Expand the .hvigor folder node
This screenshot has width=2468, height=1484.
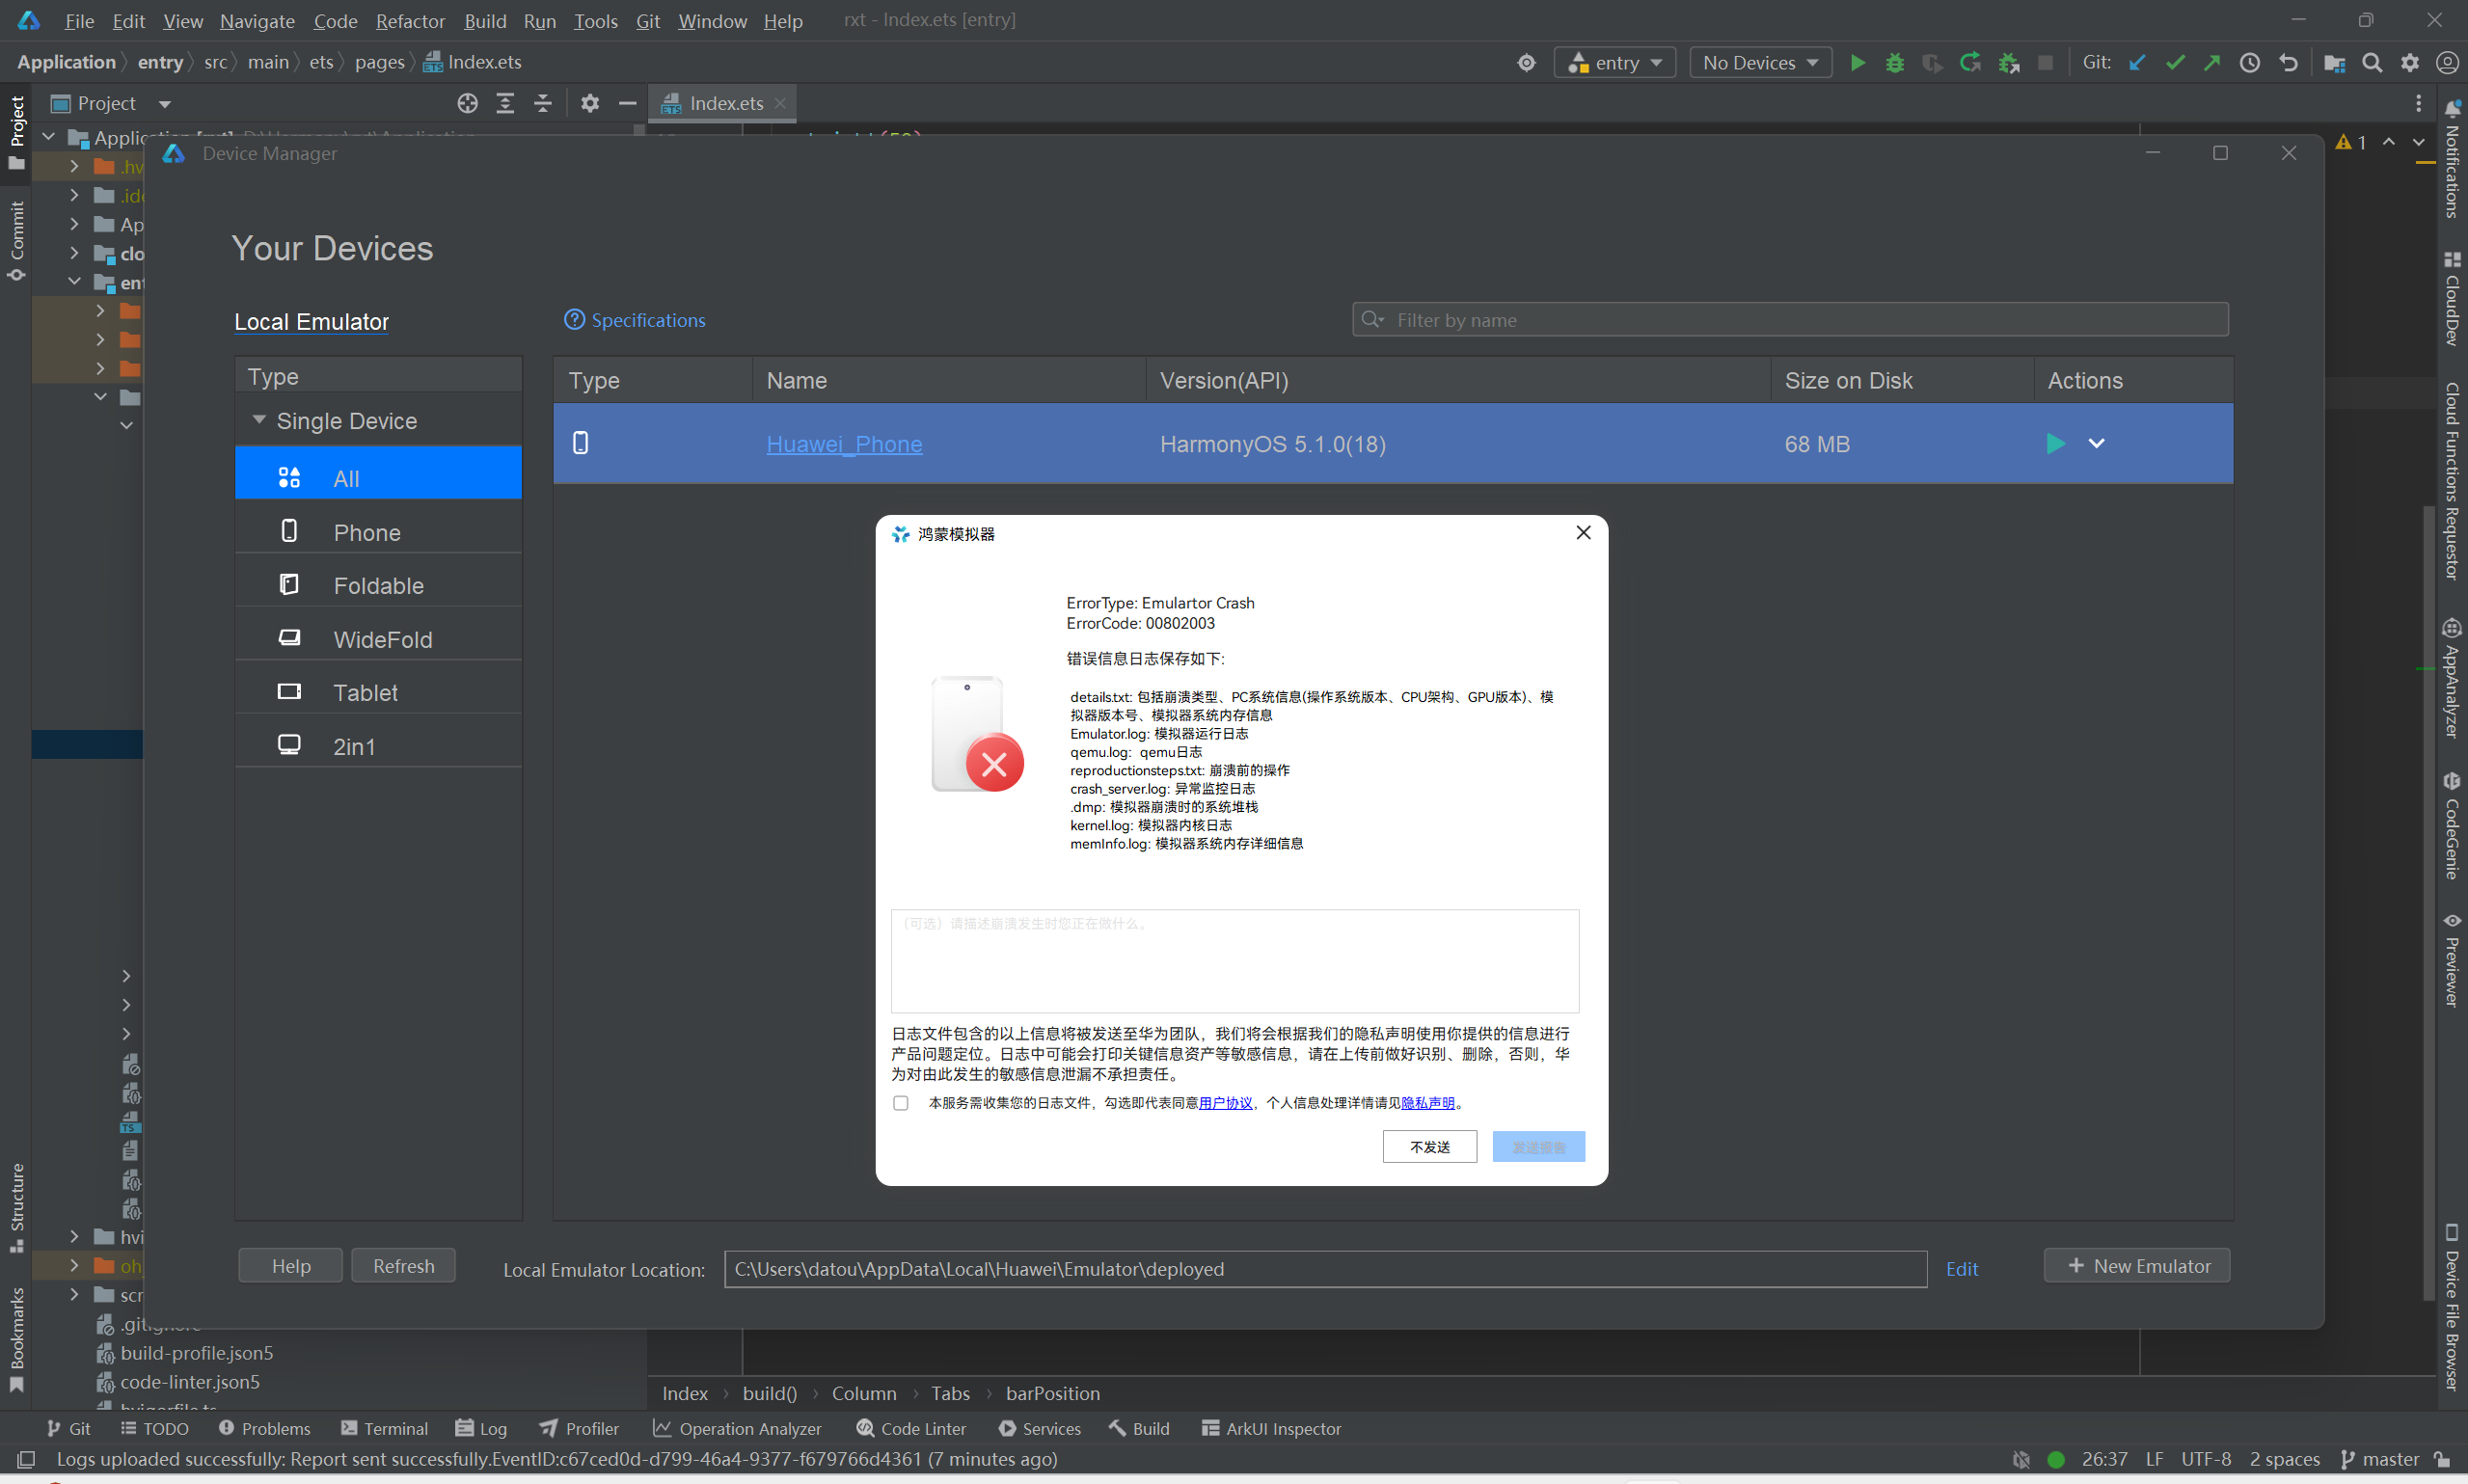pos(74,166)
